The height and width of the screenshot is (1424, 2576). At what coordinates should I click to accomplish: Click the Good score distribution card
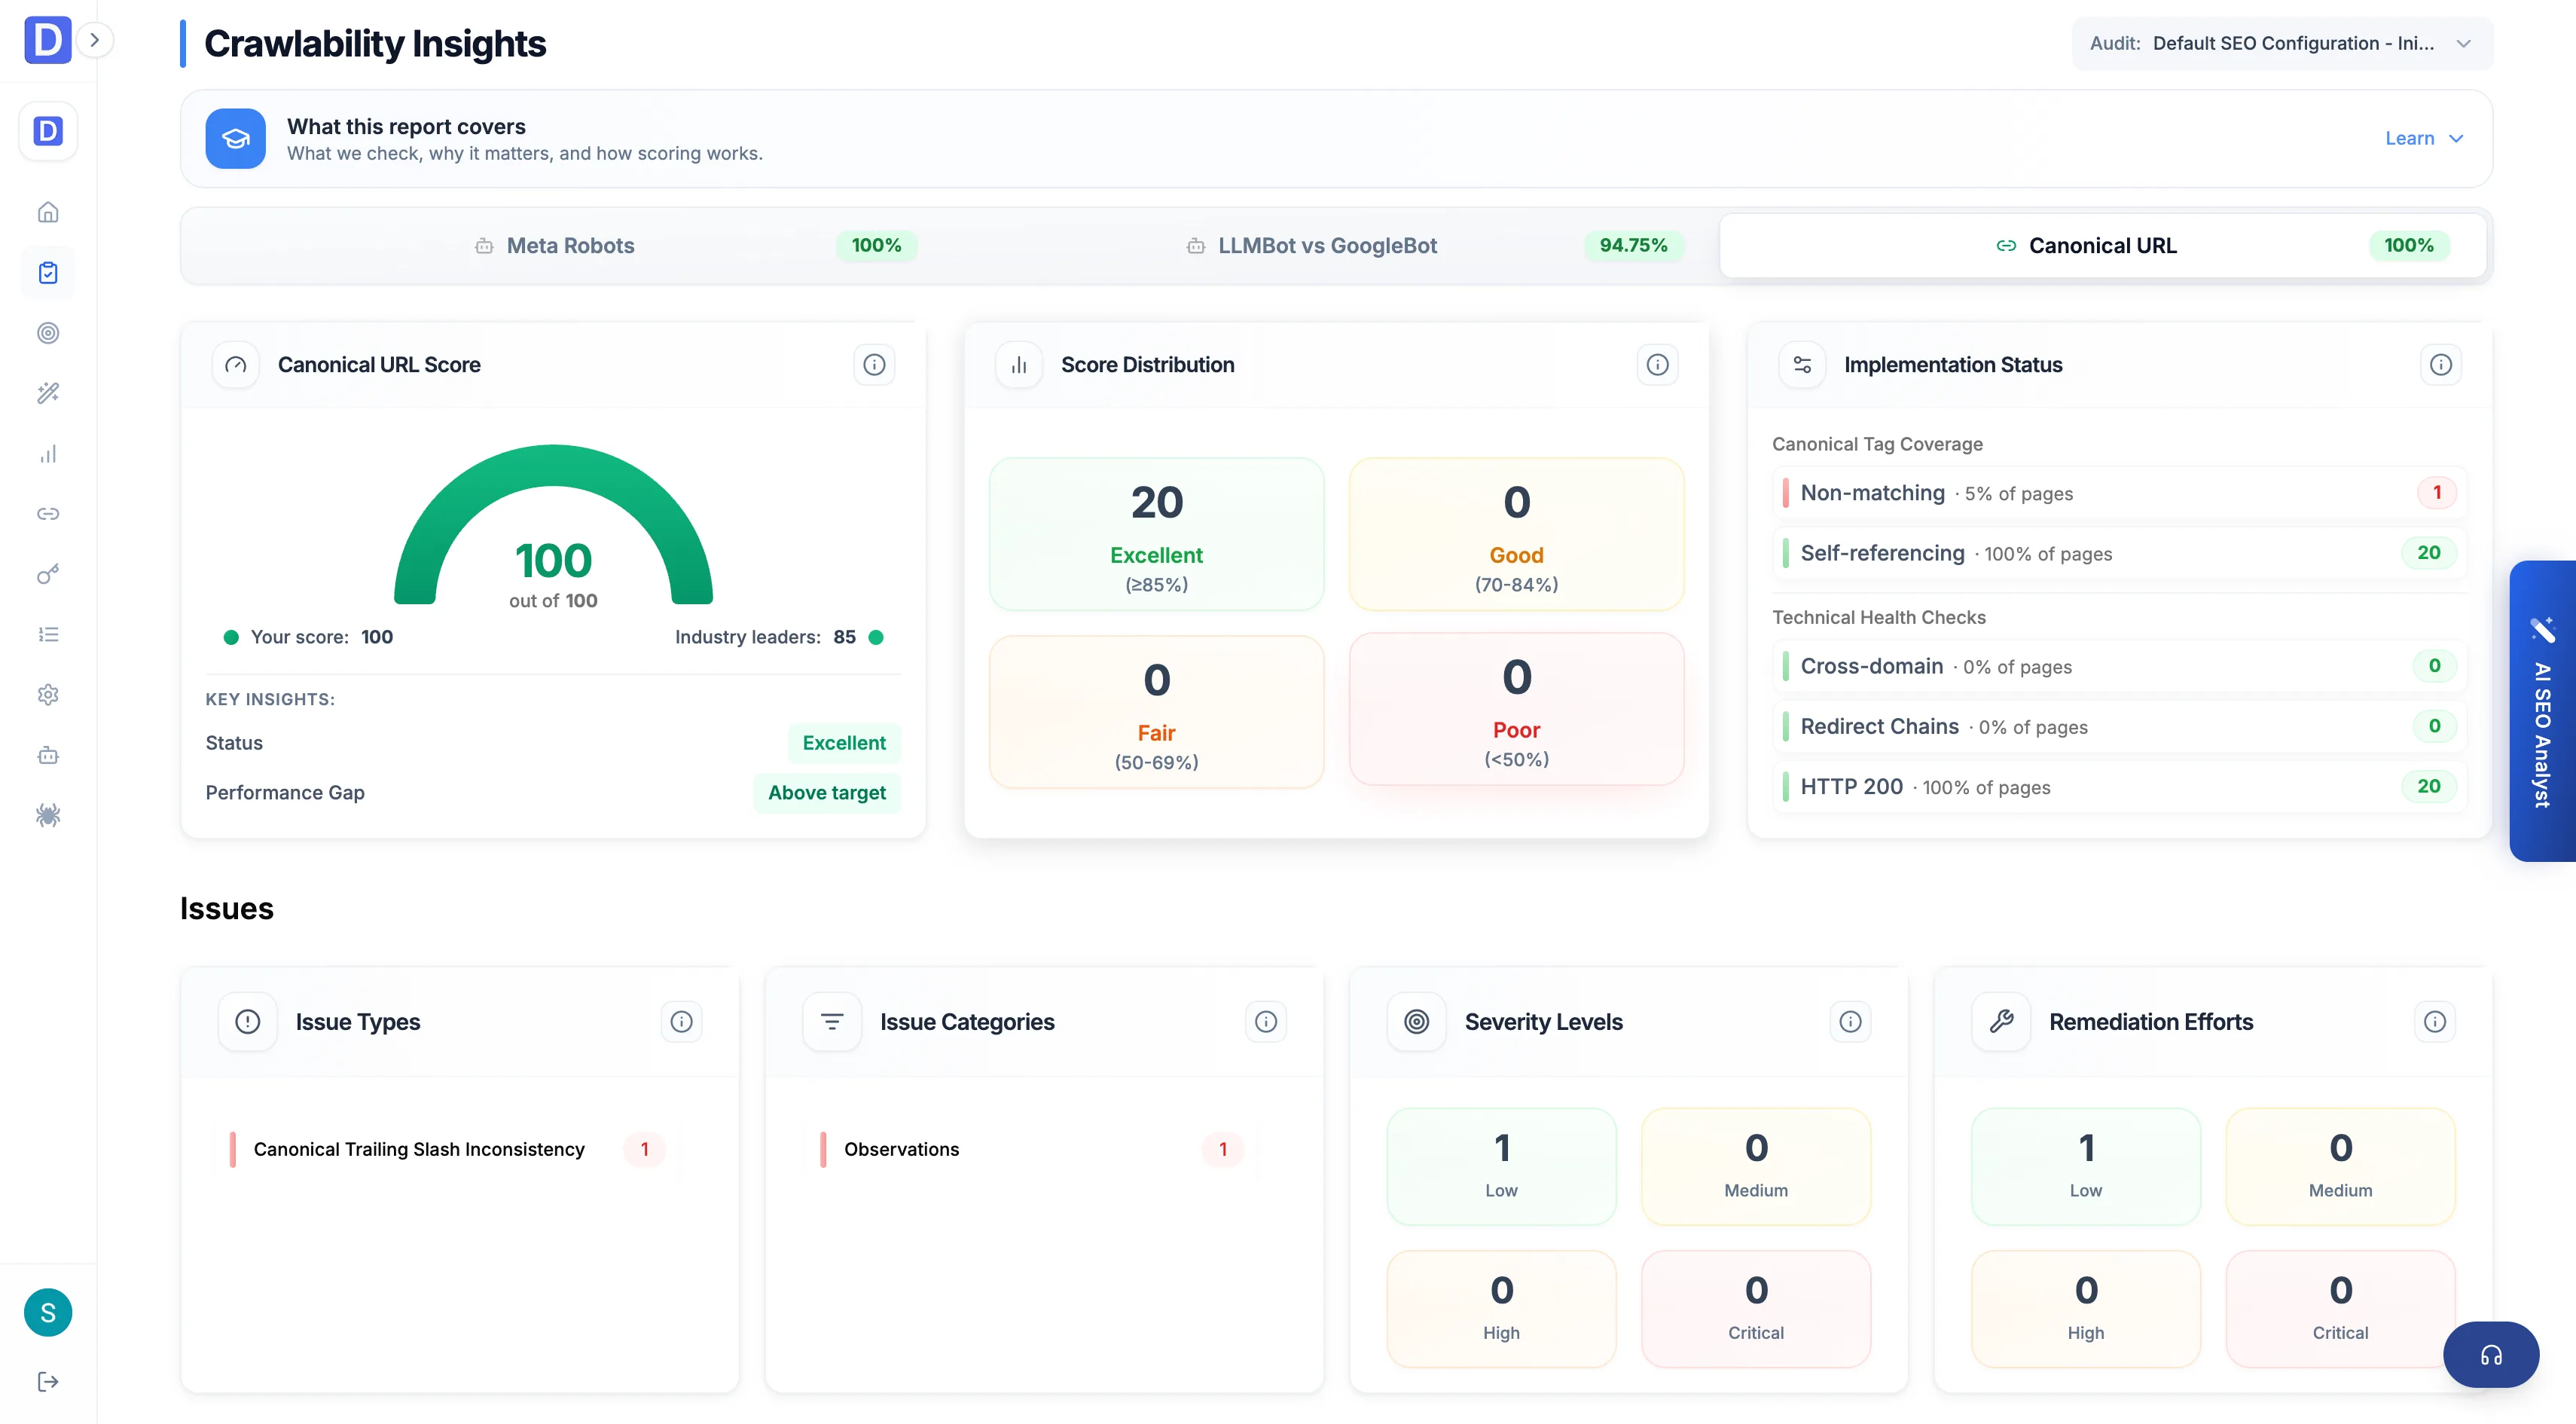[x=1516, y=534]
